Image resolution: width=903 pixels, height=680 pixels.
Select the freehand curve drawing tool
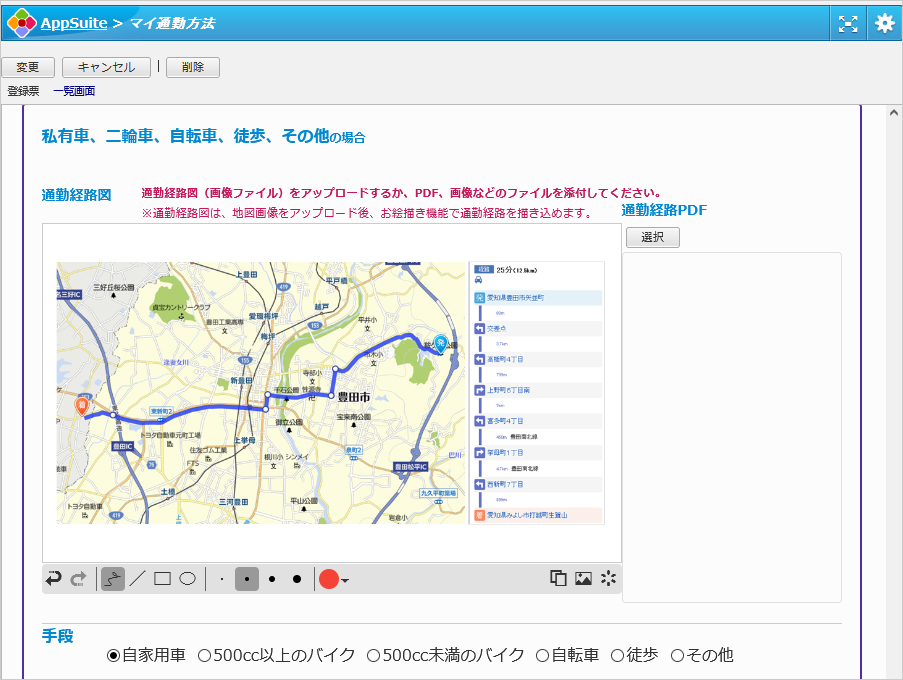click(112, 578)
